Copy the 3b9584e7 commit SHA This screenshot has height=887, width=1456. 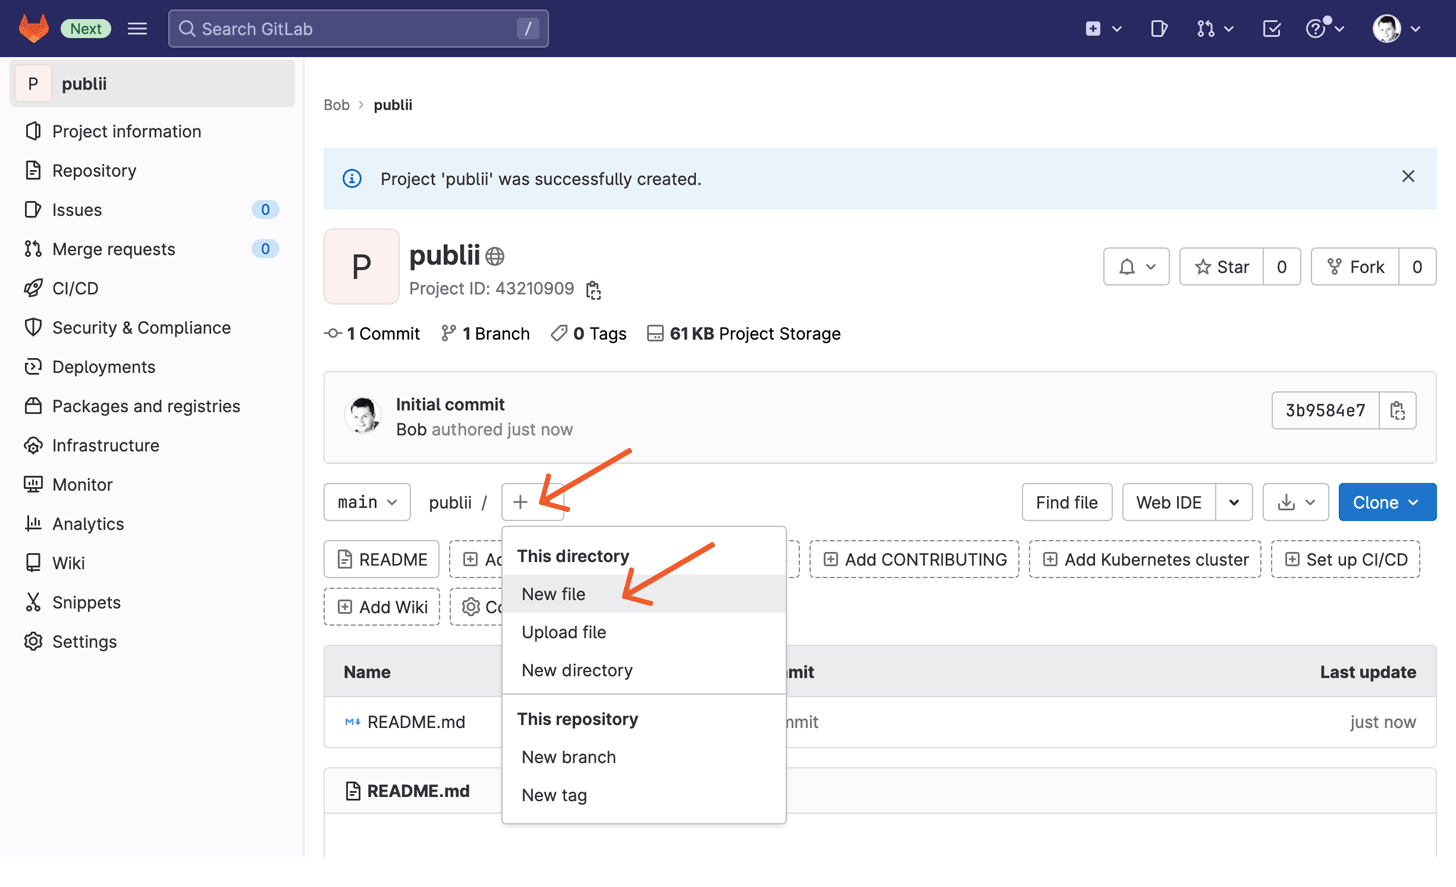tap(1398, 410)
